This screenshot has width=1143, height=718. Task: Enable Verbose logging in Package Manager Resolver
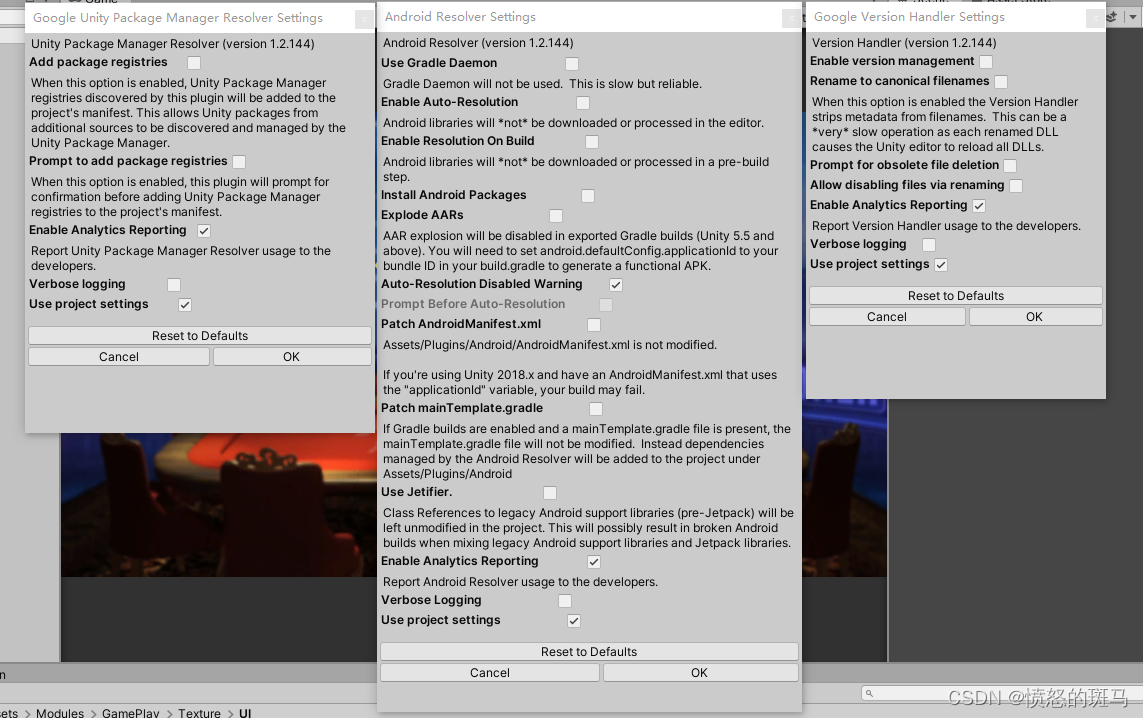(174, 285)
